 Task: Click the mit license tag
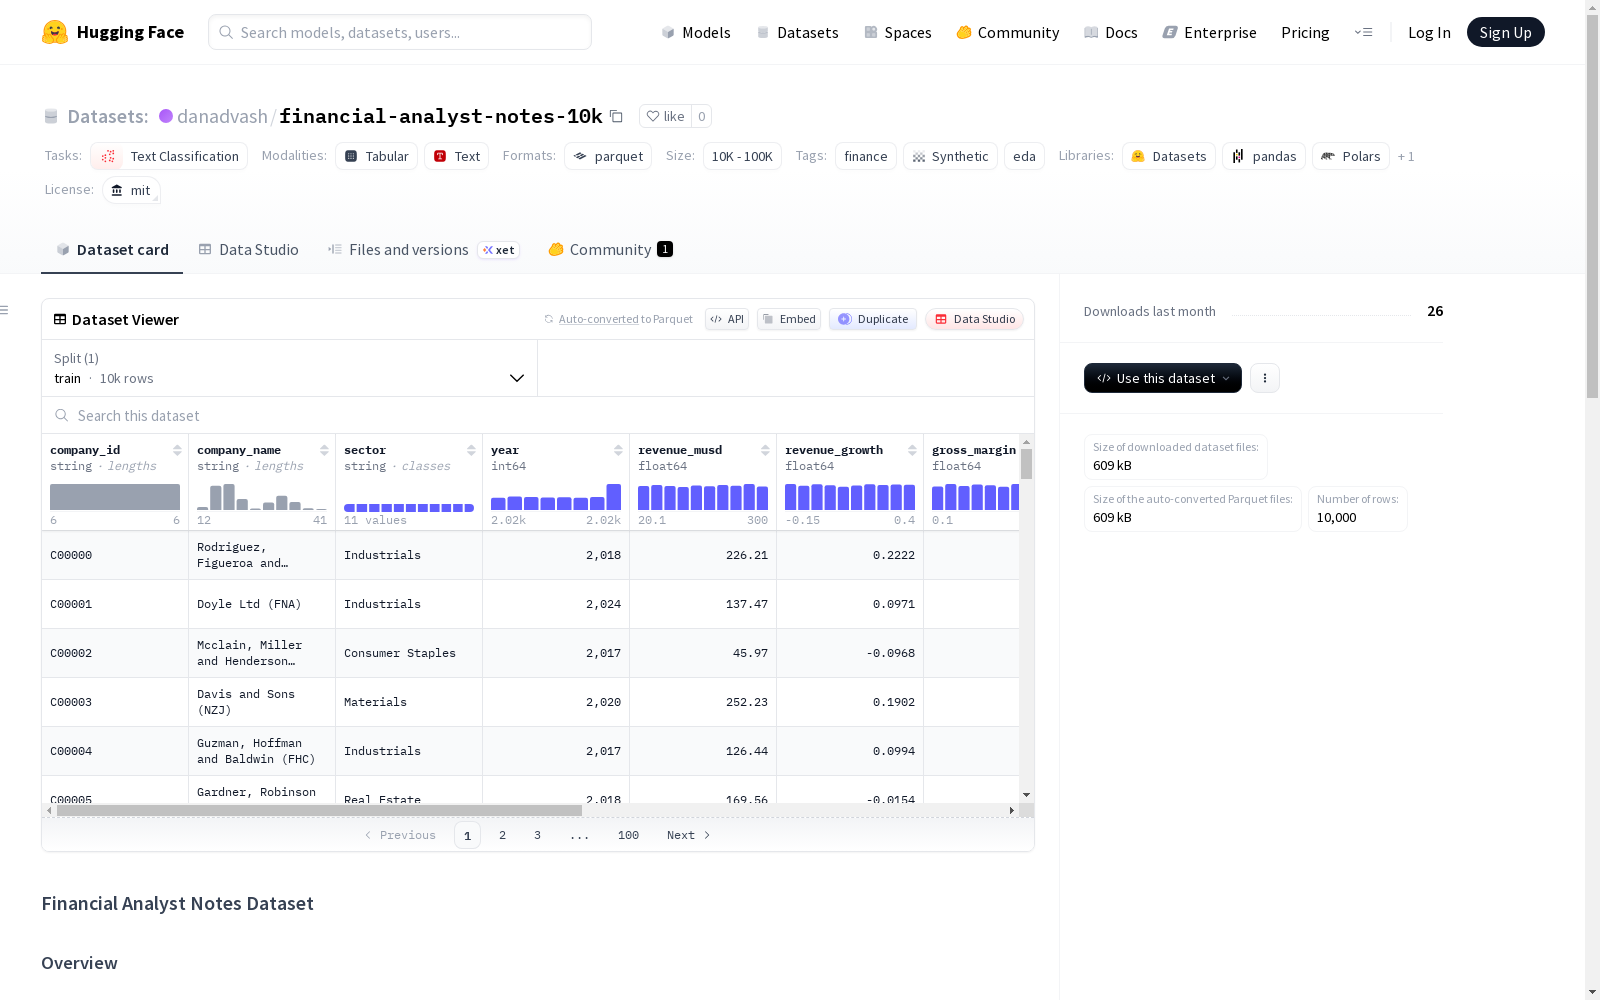tap(131, 190)
